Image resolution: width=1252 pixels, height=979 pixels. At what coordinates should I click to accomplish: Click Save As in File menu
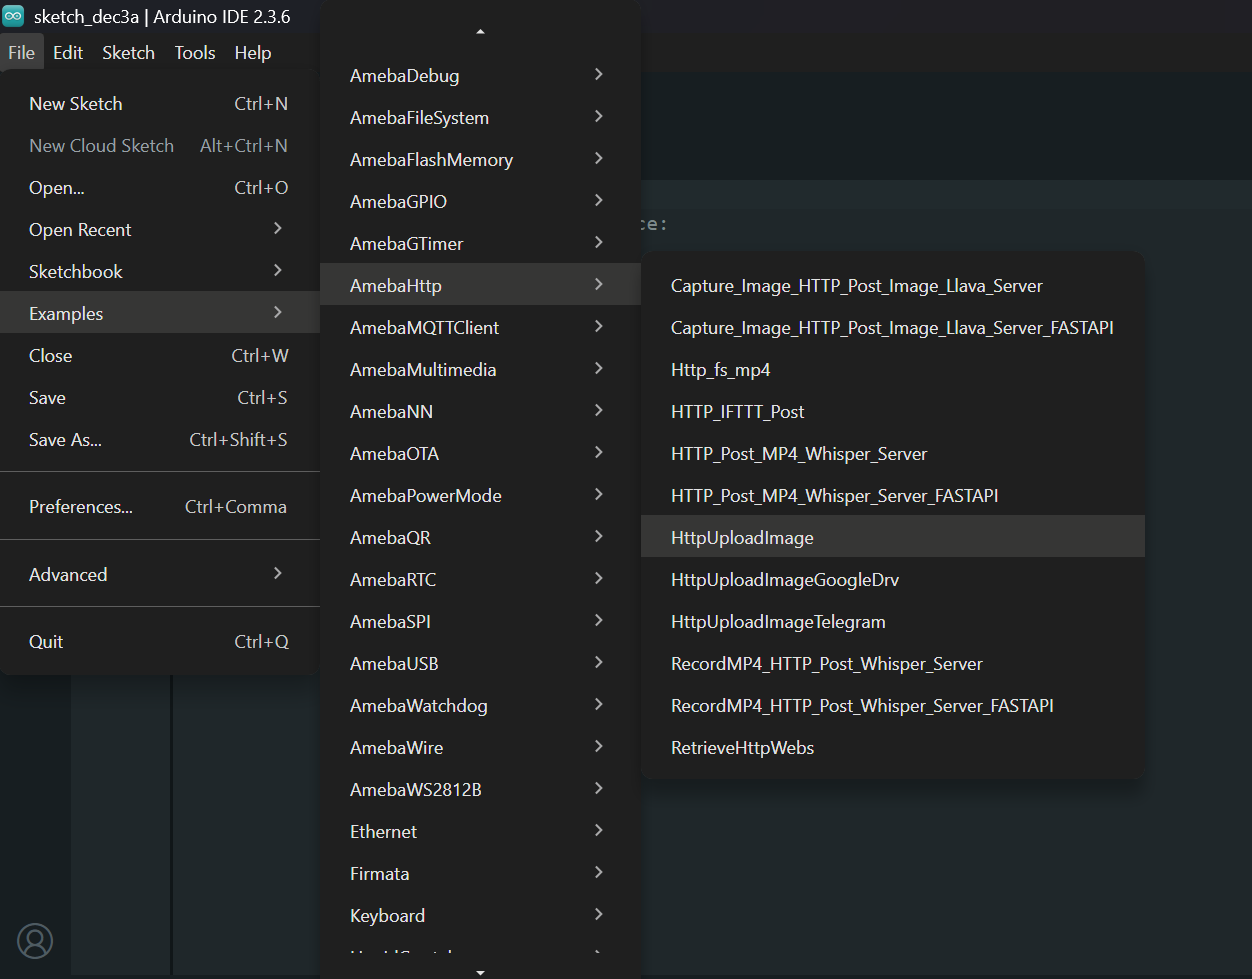point(65,440)
